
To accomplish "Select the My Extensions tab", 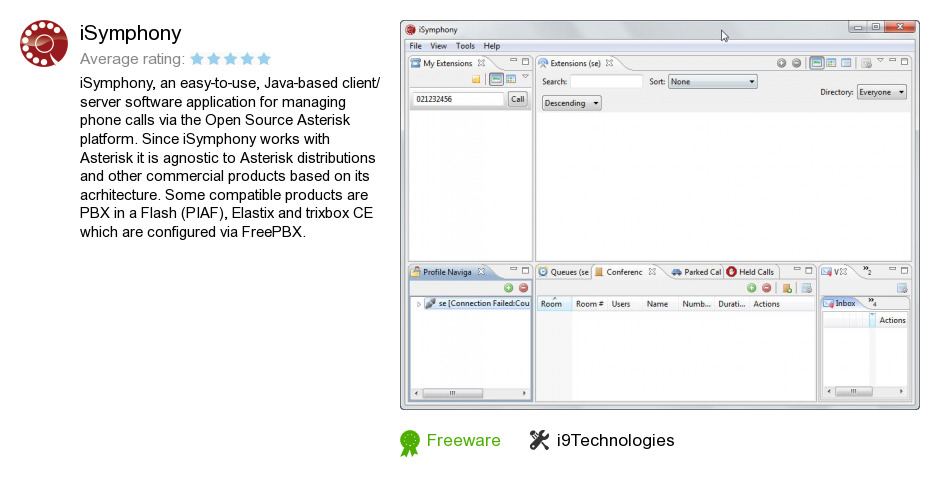I will pyautogui.click(x=447, y=63).
